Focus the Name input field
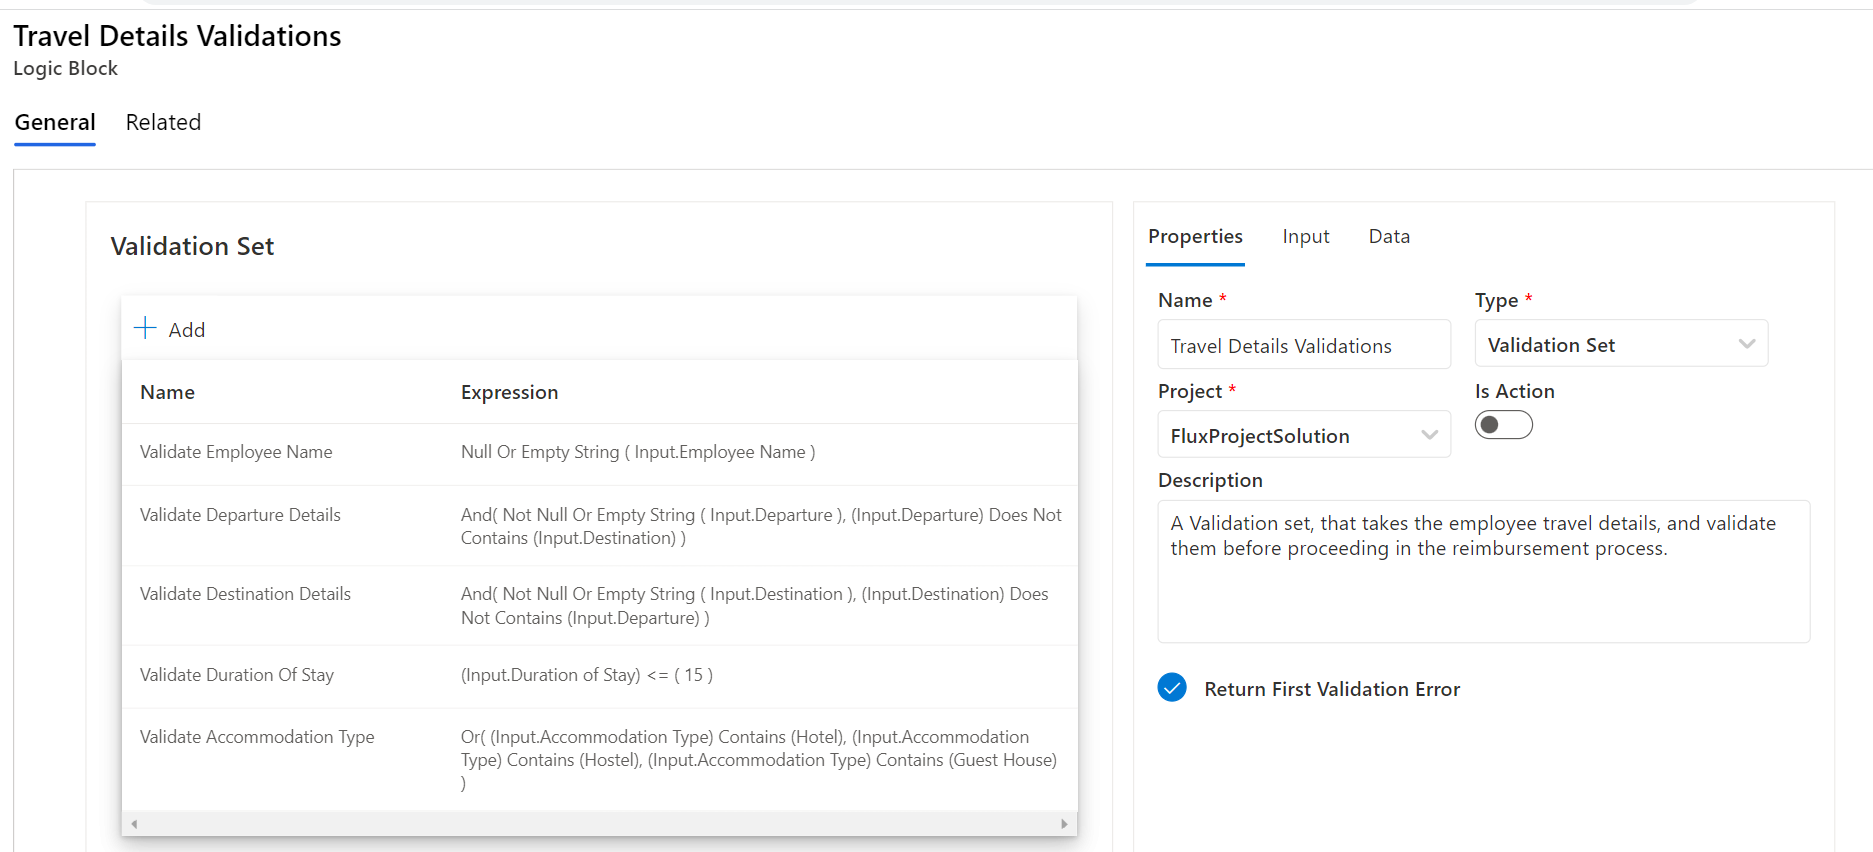Screen dimensions: 1873x852 point(1304,345)
